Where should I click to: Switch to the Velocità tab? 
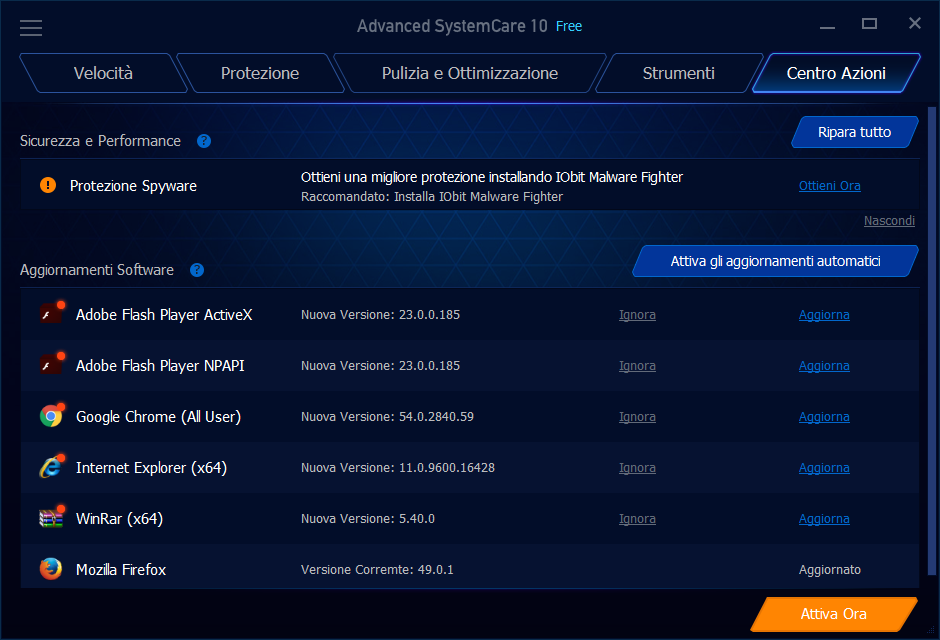coord(103,73)
